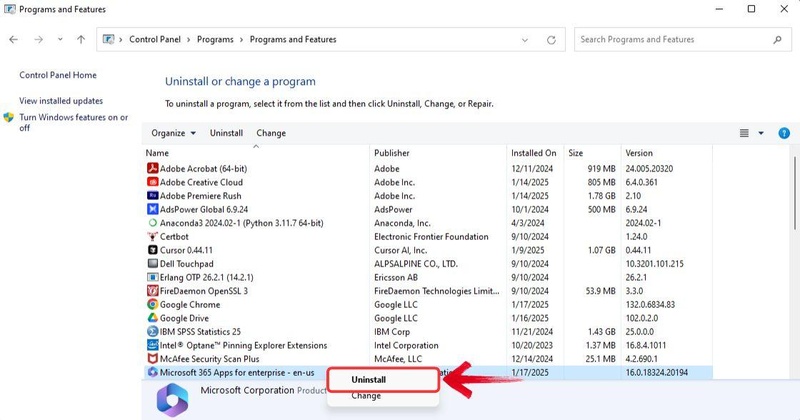Click IBM Corp publisher cell
Image resolution: width=800 pixels, height=420 pixels.
(x=392, y=331)
